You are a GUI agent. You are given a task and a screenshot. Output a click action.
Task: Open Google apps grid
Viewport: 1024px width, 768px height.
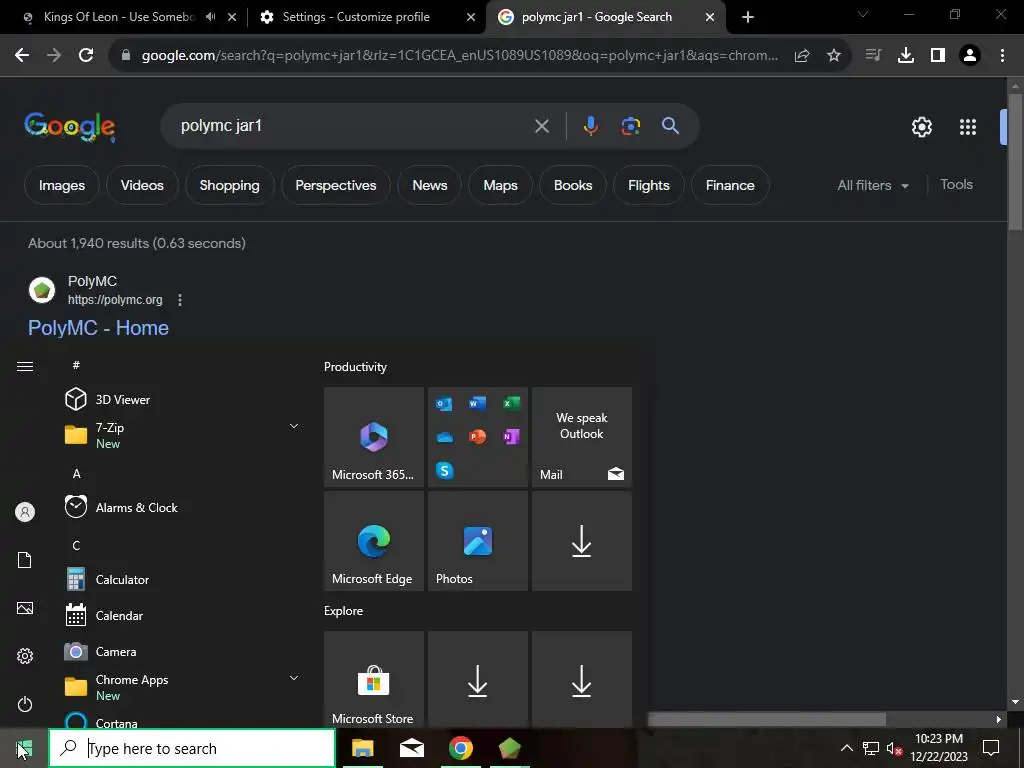(967, 127)
